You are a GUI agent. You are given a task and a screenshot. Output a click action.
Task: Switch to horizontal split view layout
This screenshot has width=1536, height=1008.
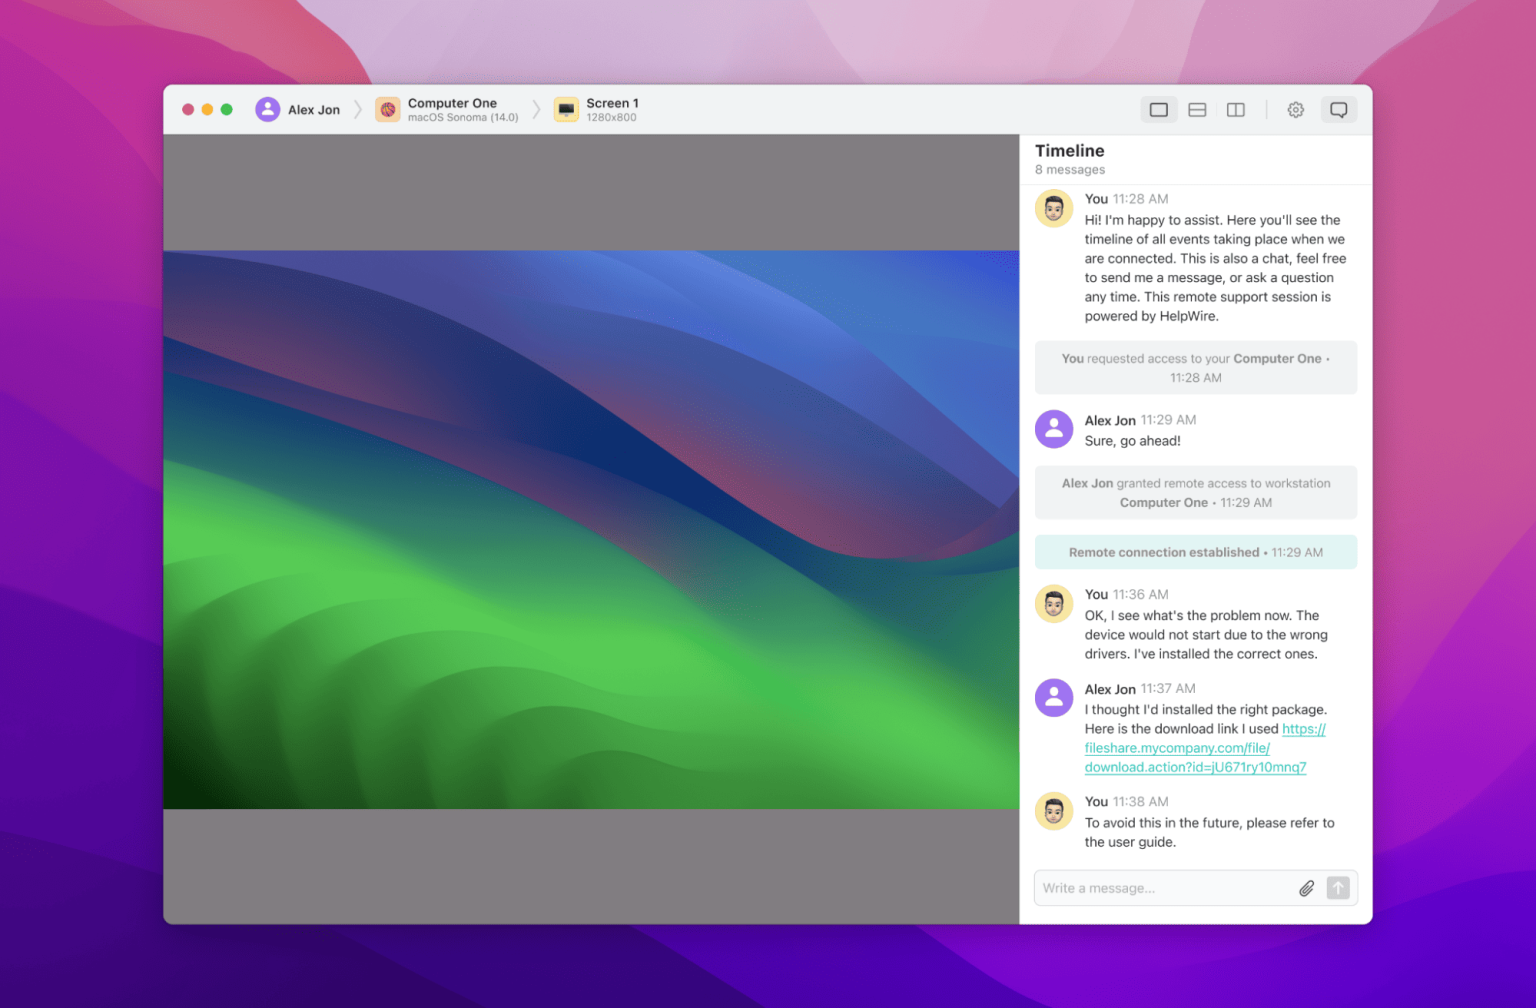tap(1196, 109)
